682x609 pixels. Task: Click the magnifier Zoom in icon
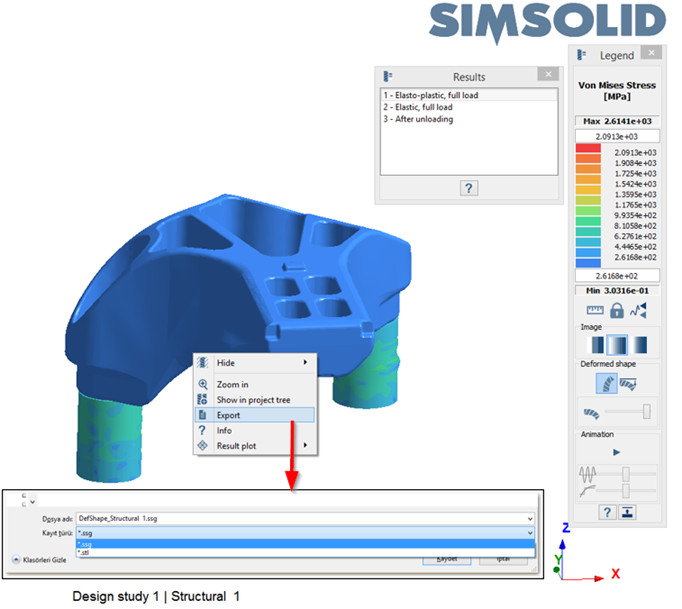[203, 384]
